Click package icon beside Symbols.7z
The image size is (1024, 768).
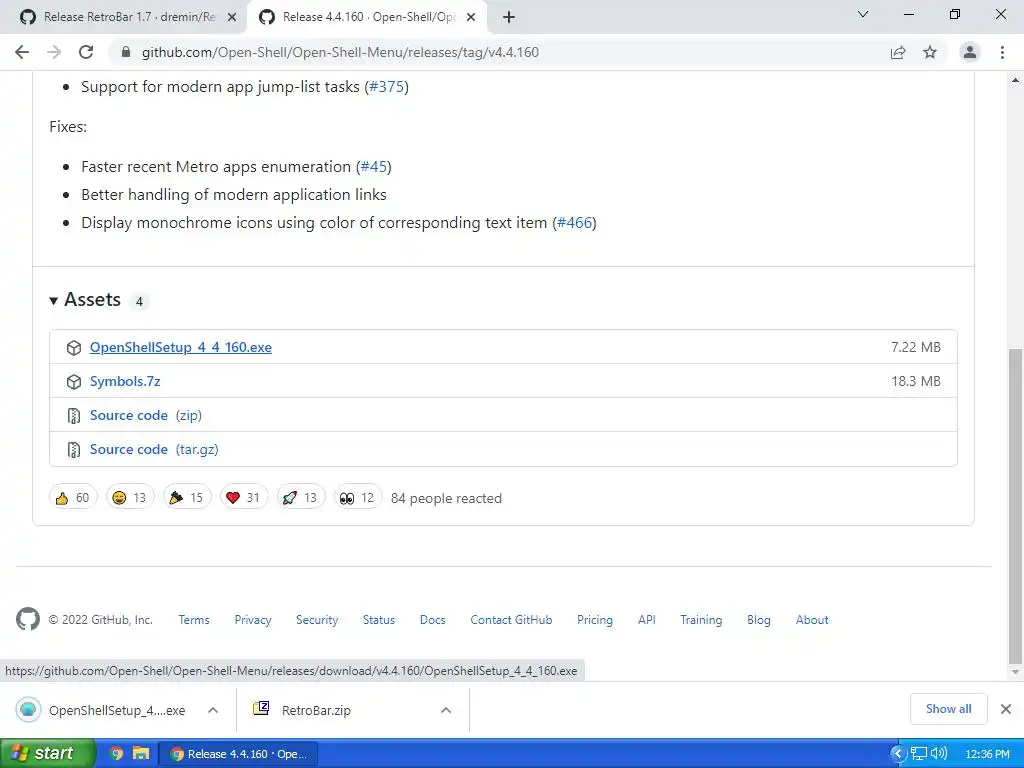[74, 382]
